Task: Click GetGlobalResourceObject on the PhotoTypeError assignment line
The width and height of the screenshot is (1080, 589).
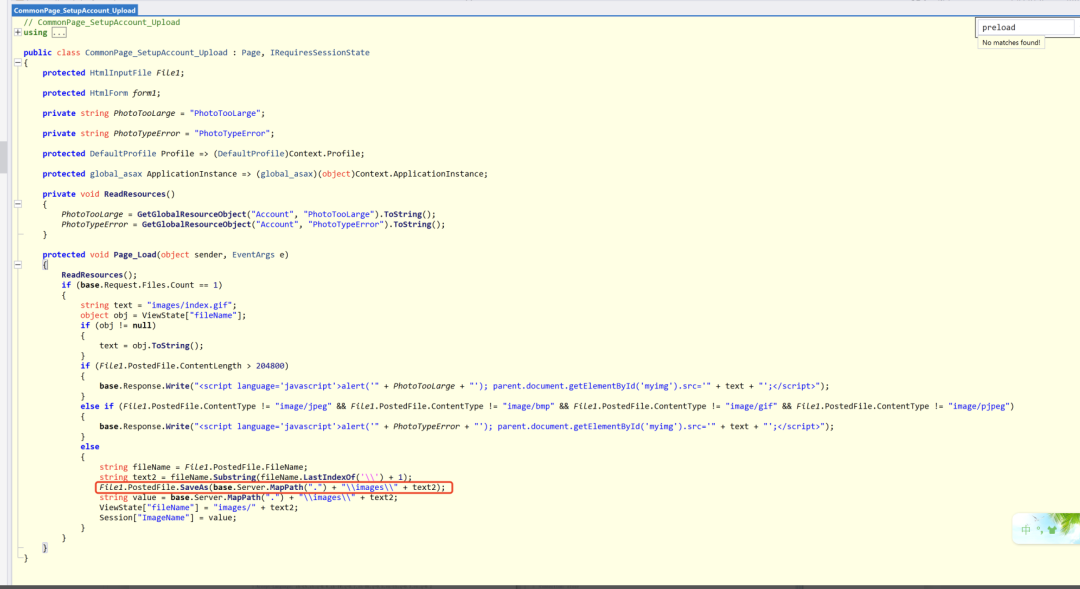Action: click(x=196, y=225)
